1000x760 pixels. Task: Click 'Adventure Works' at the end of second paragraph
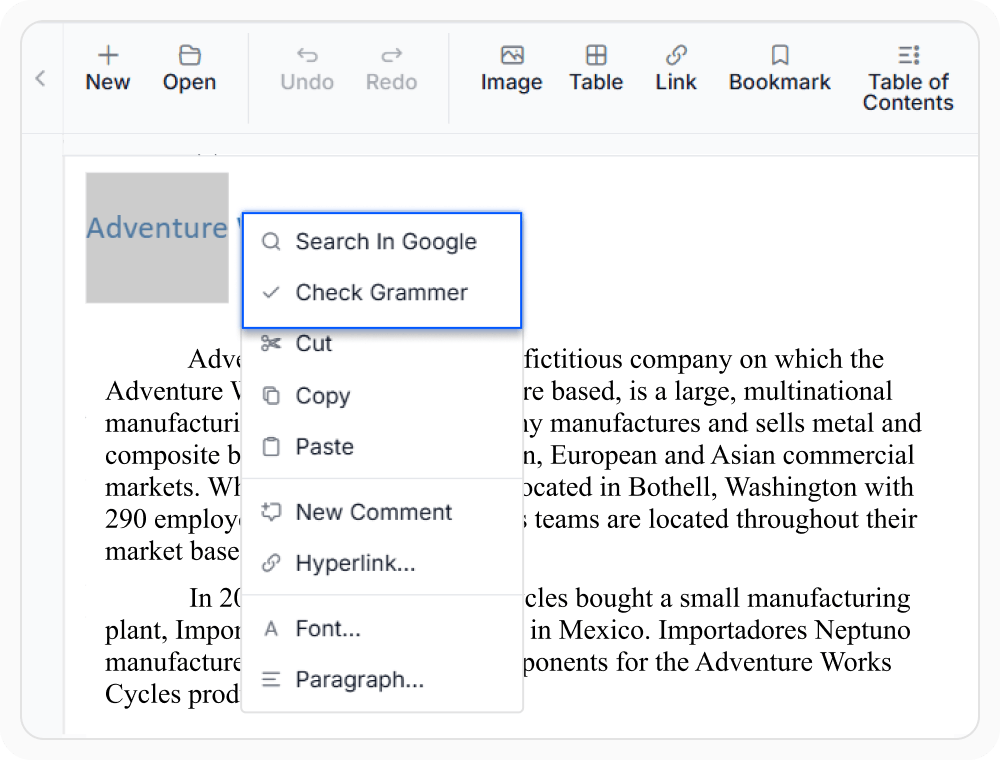(x=793, y=662)
